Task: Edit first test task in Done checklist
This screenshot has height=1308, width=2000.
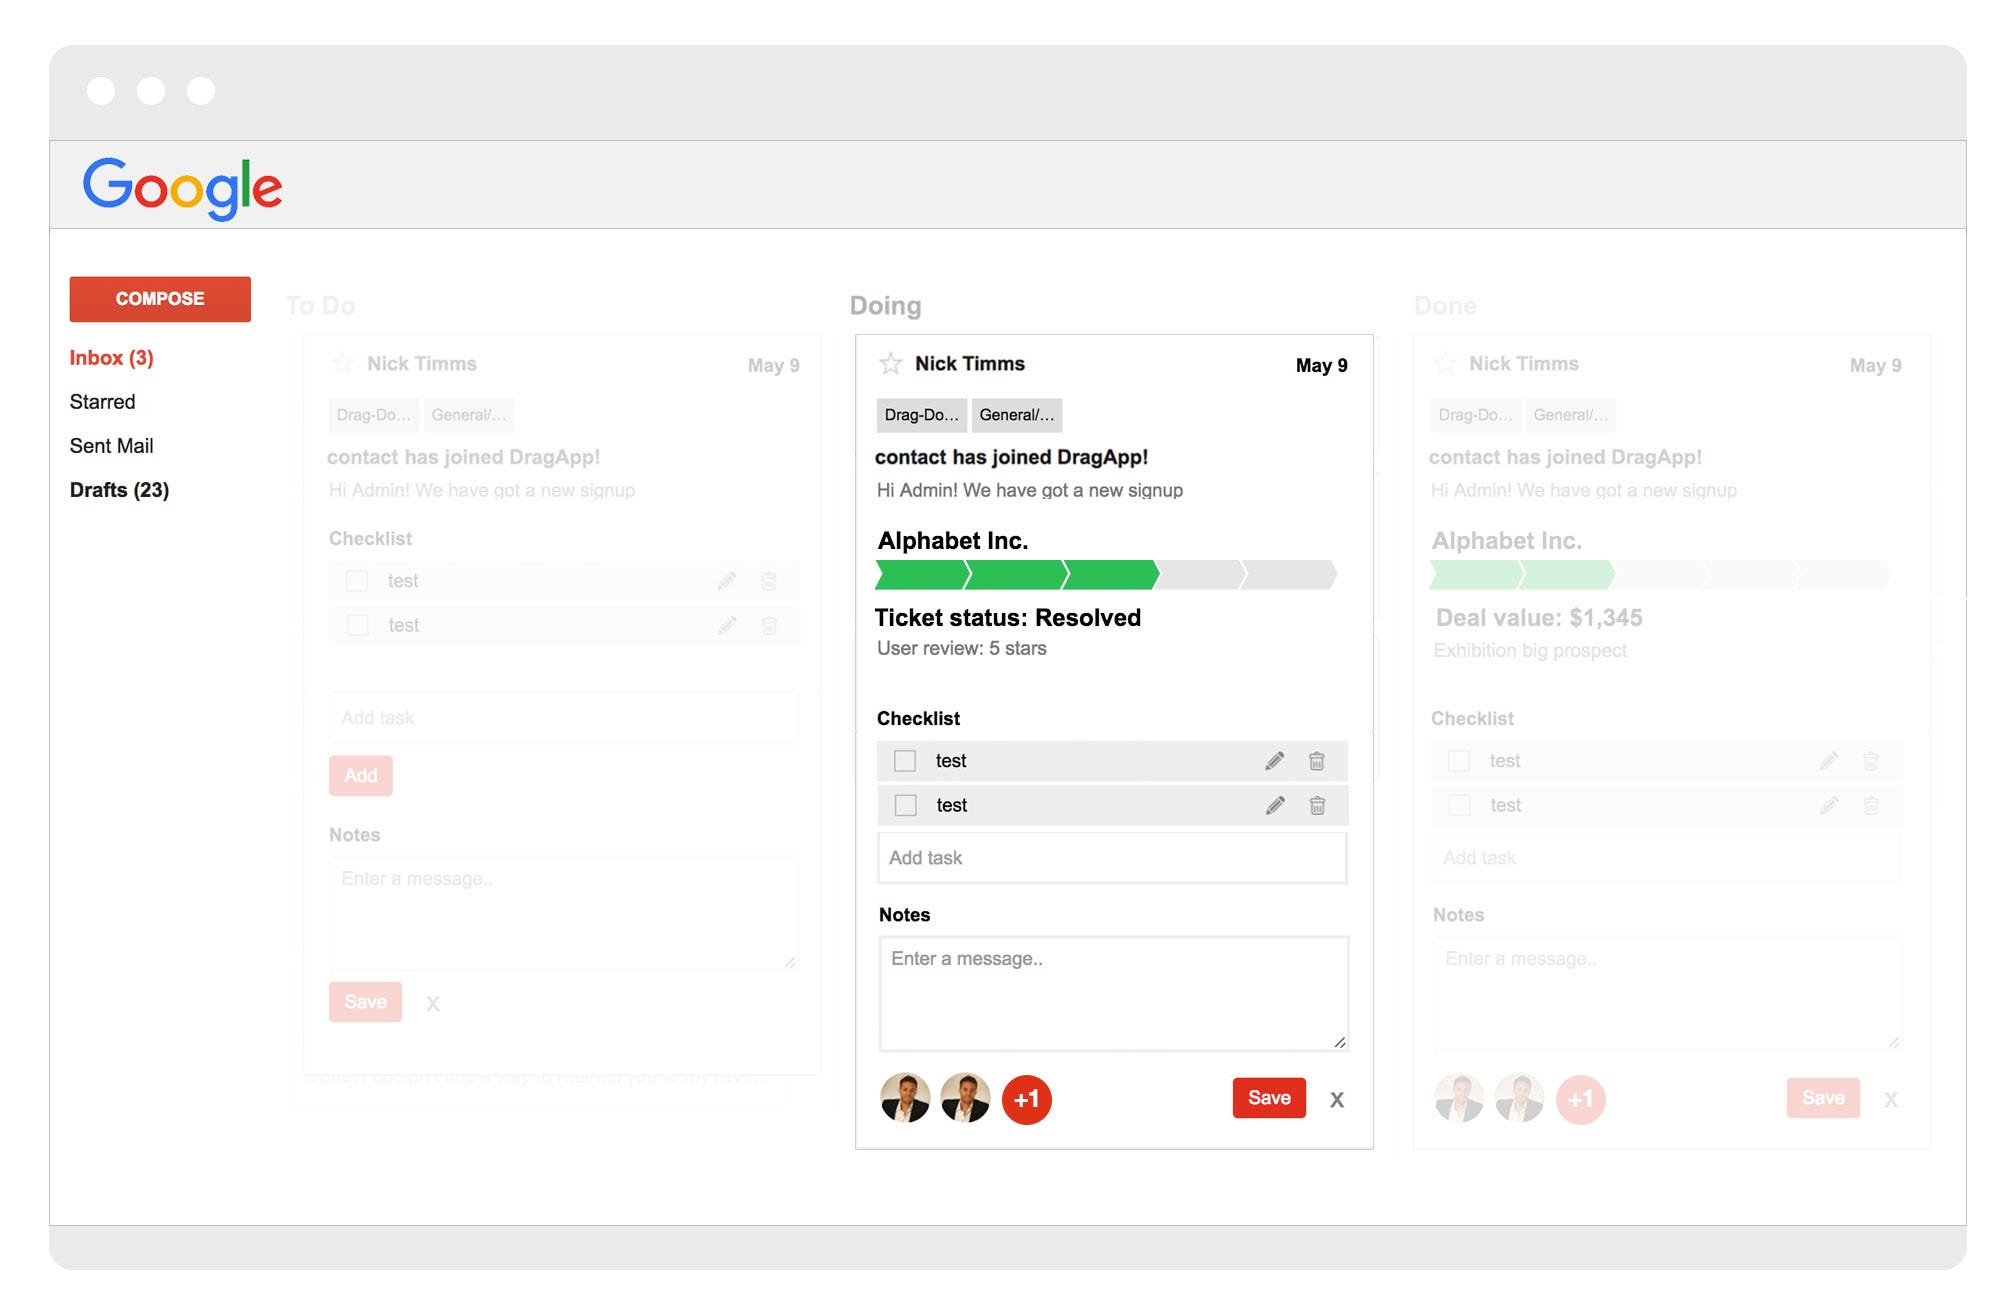Action: point(1829,761)
